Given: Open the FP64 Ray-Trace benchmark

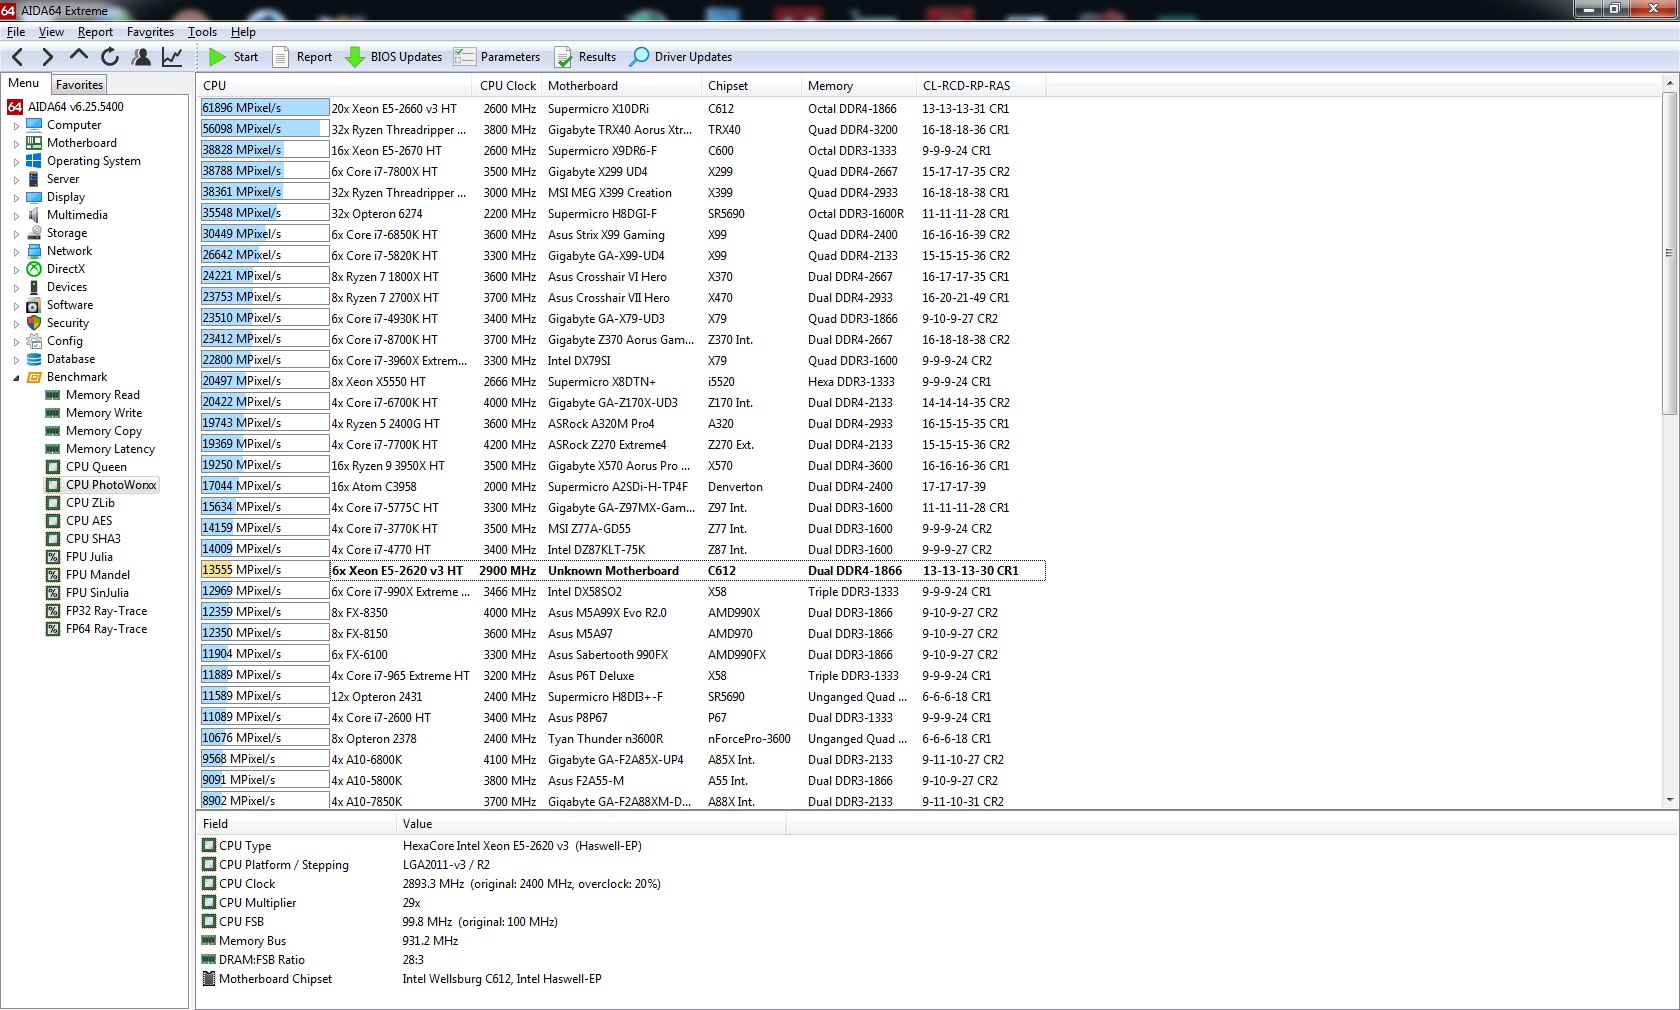Looking at the screenshot, I should 106,629.
